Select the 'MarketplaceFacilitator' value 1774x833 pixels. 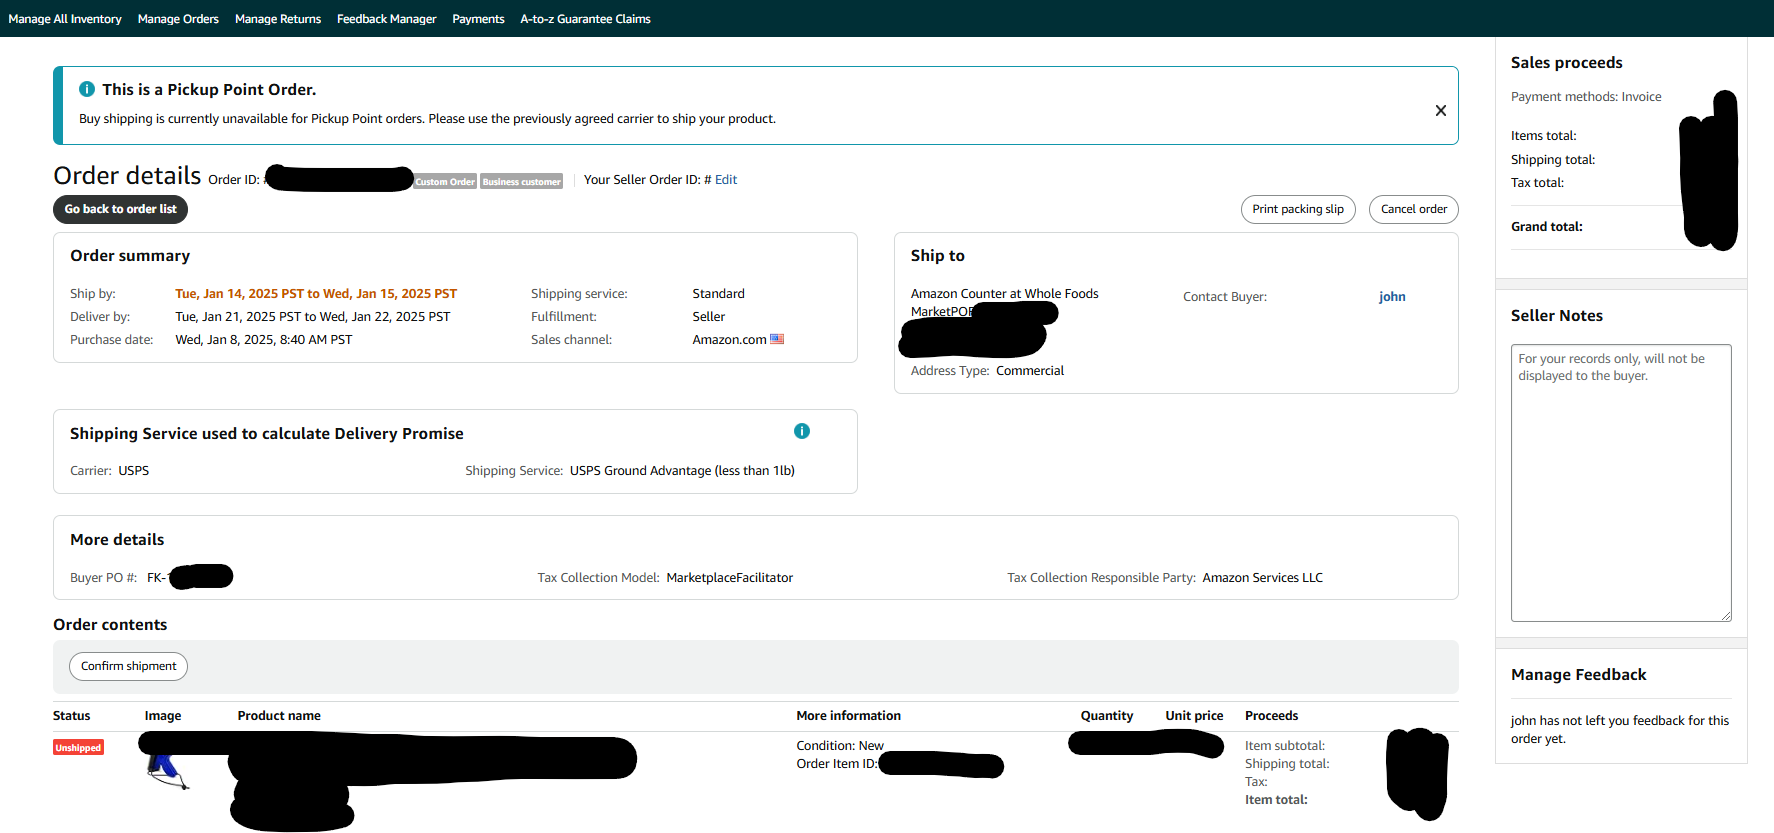coord(730,578)
